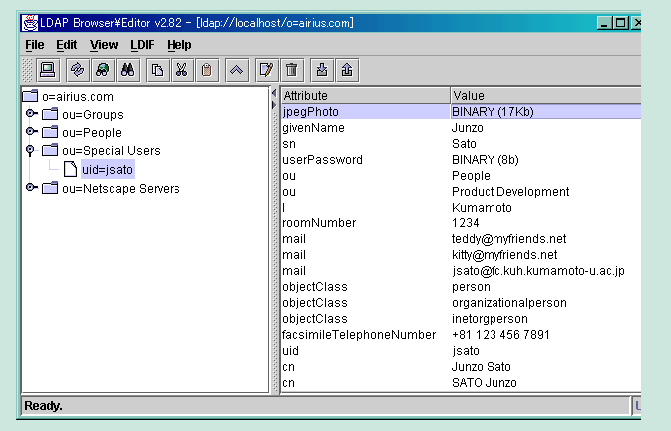This screenshot has height=431, width=671.
Task: Click the organizationalperson objectClass value
Action: (x=509, y=303)
